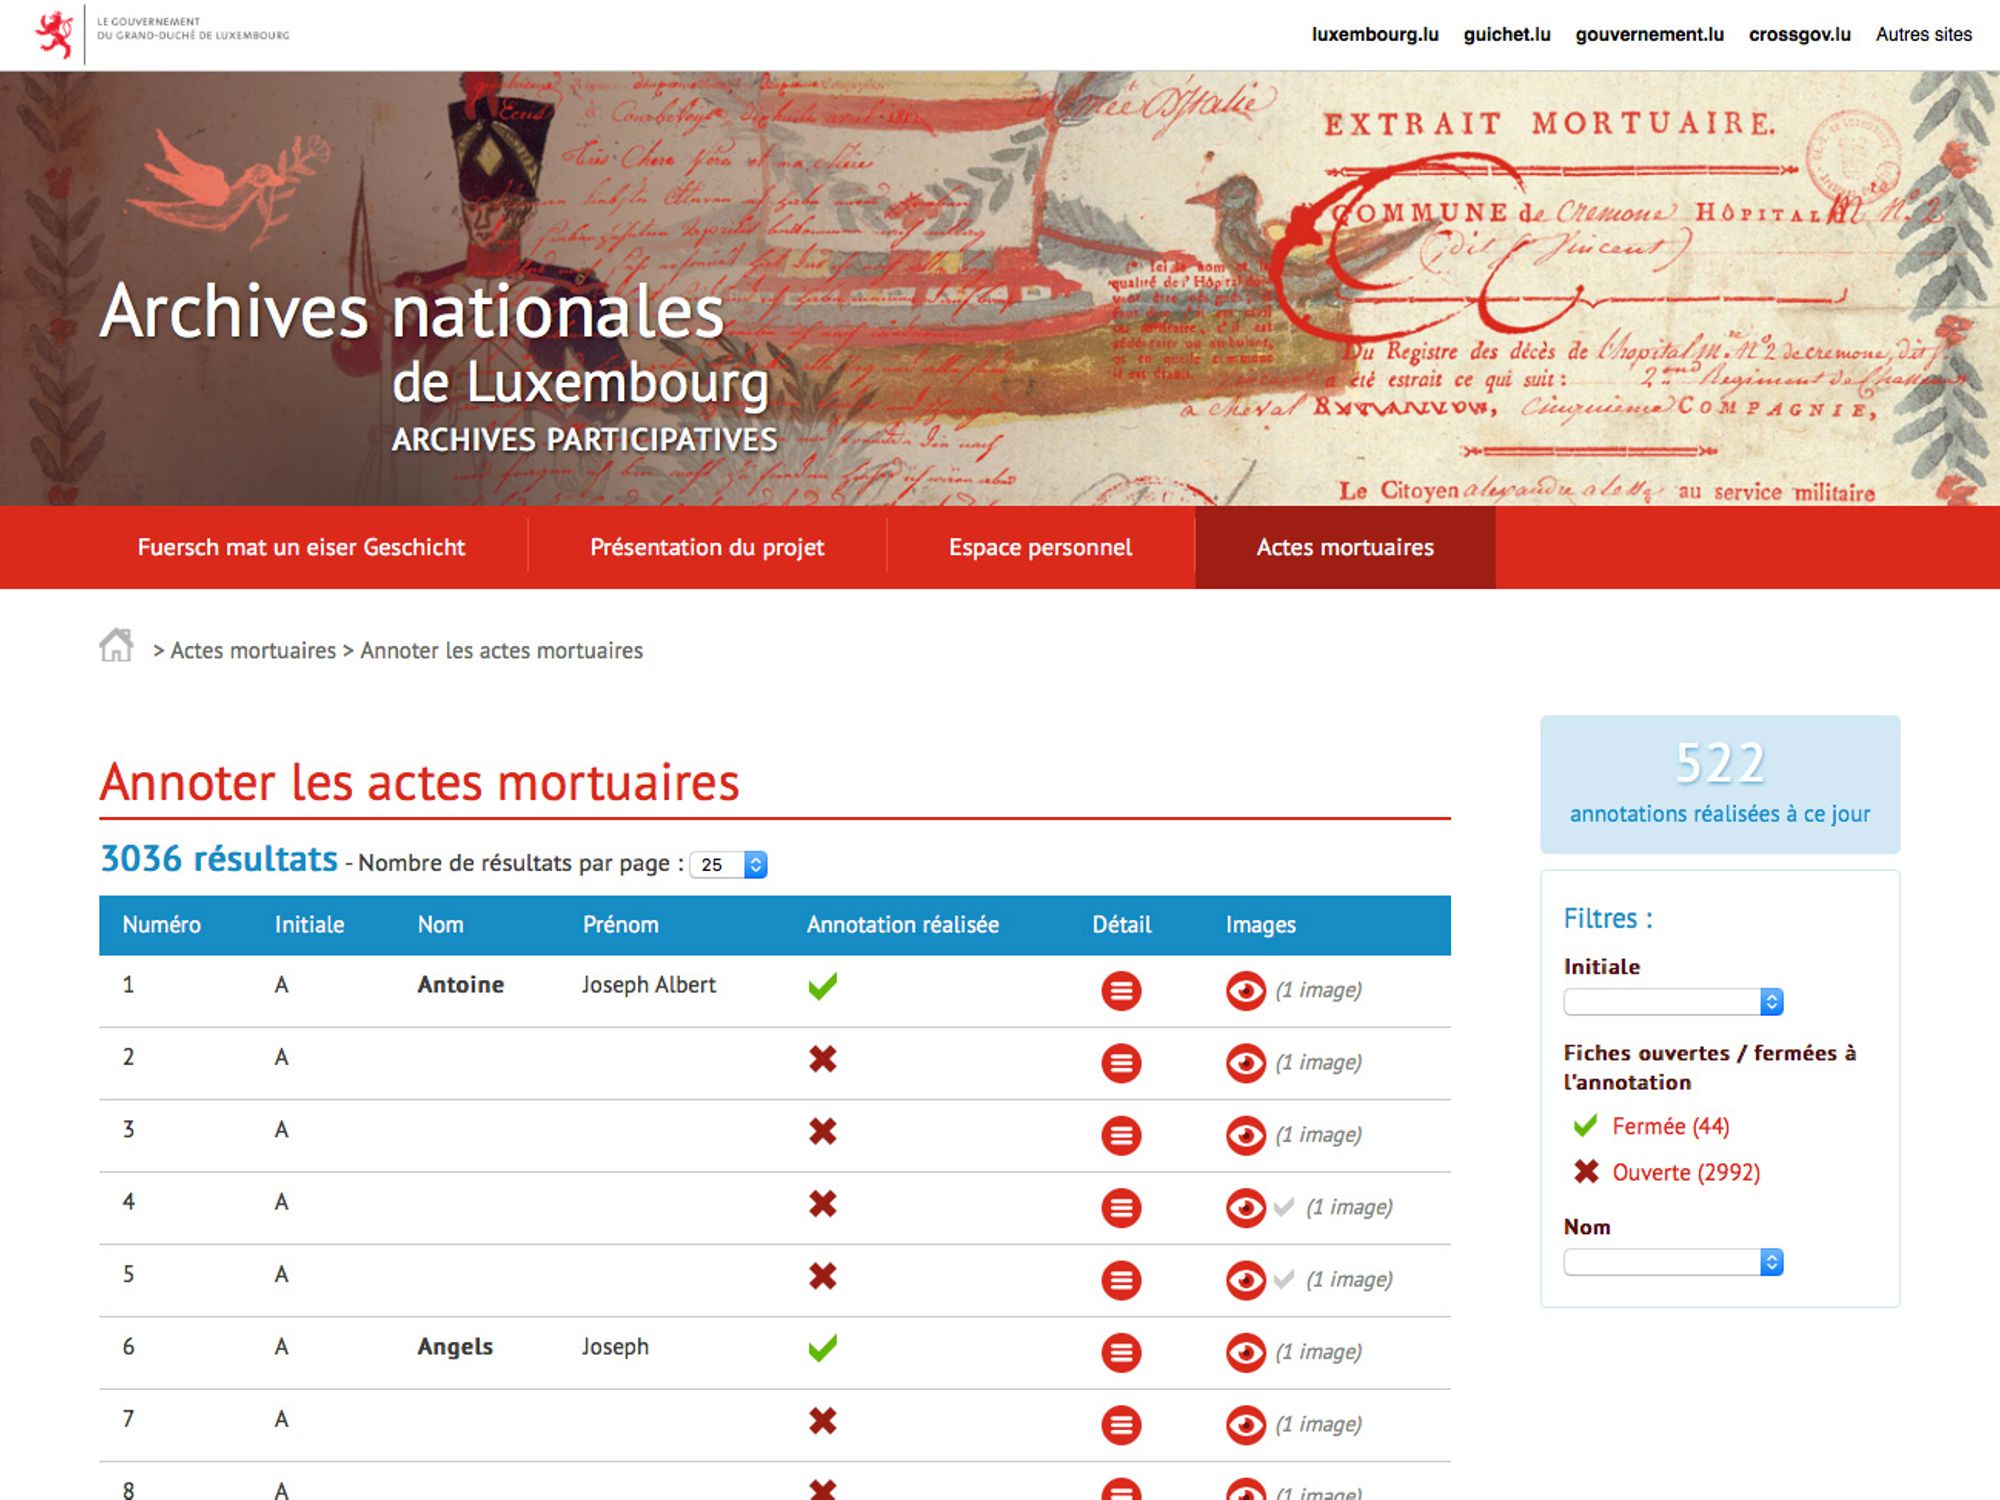Screen dimensions: 2000x1500
Task: Open Fuersch mat un eiser Geschicht tab
Action: (301, 548)
